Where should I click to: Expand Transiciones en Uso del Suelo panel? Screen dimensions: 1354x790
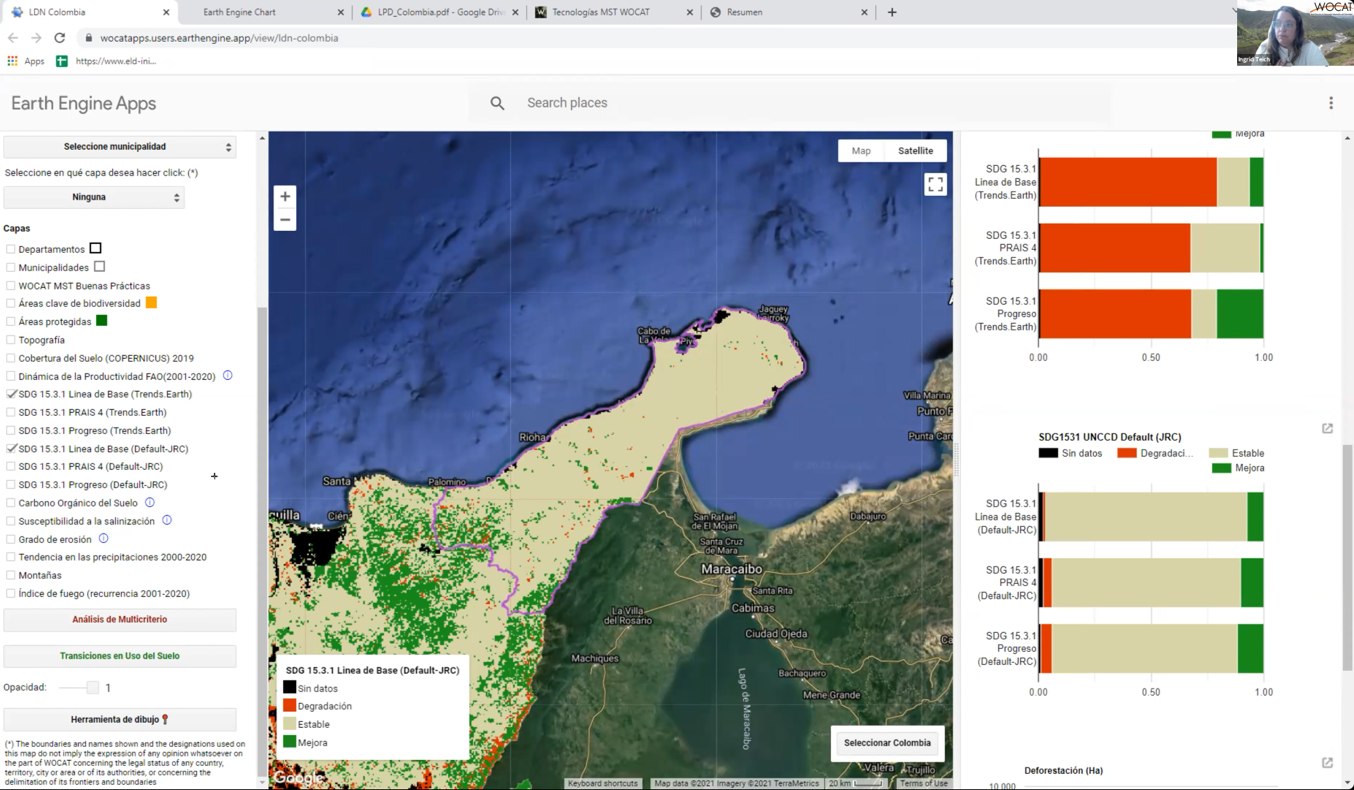[x=120, y=656]
